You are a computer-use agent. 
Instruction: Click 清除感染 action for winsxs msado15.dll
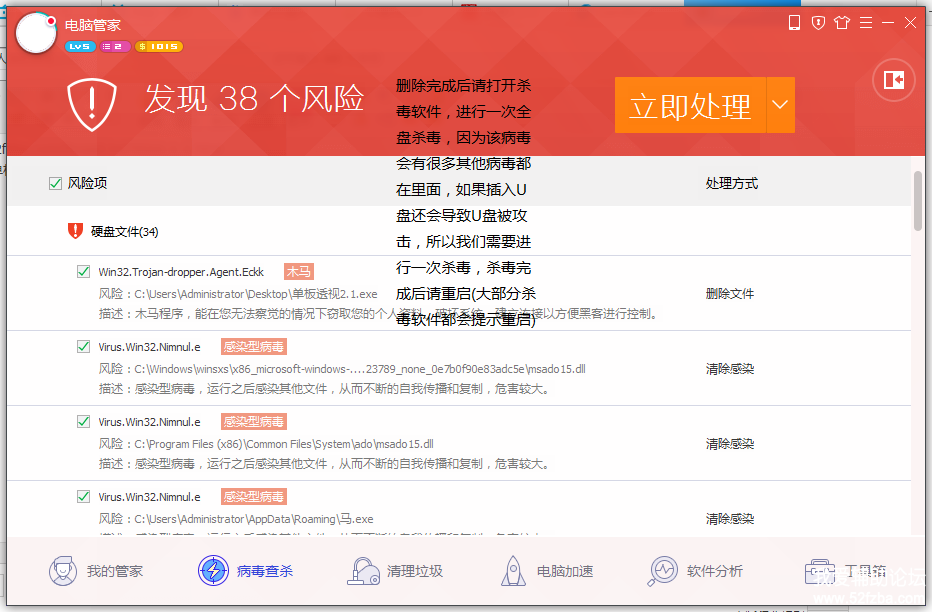click(729, 369)
